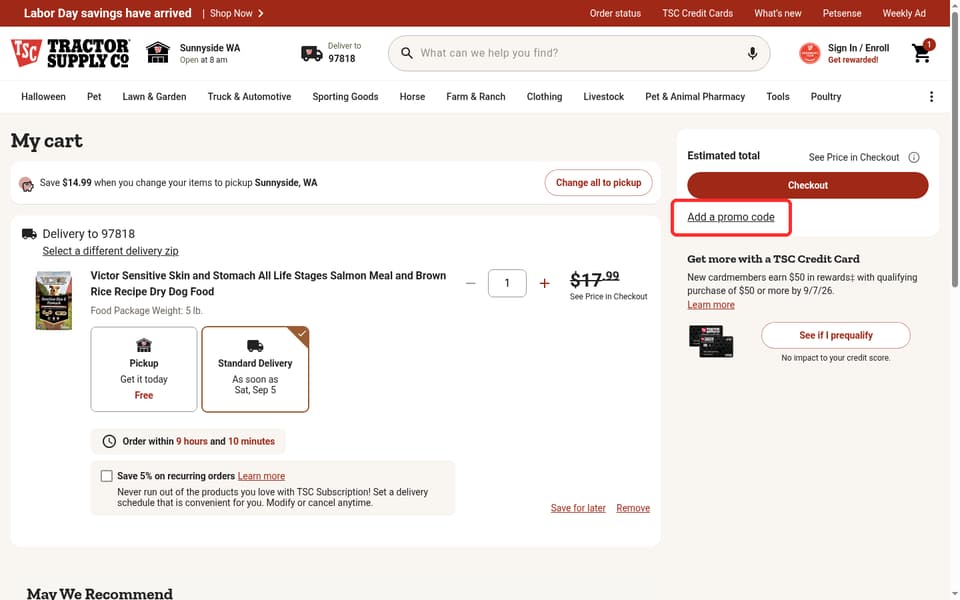Click Sign In / Enroll

pos(858,48)
